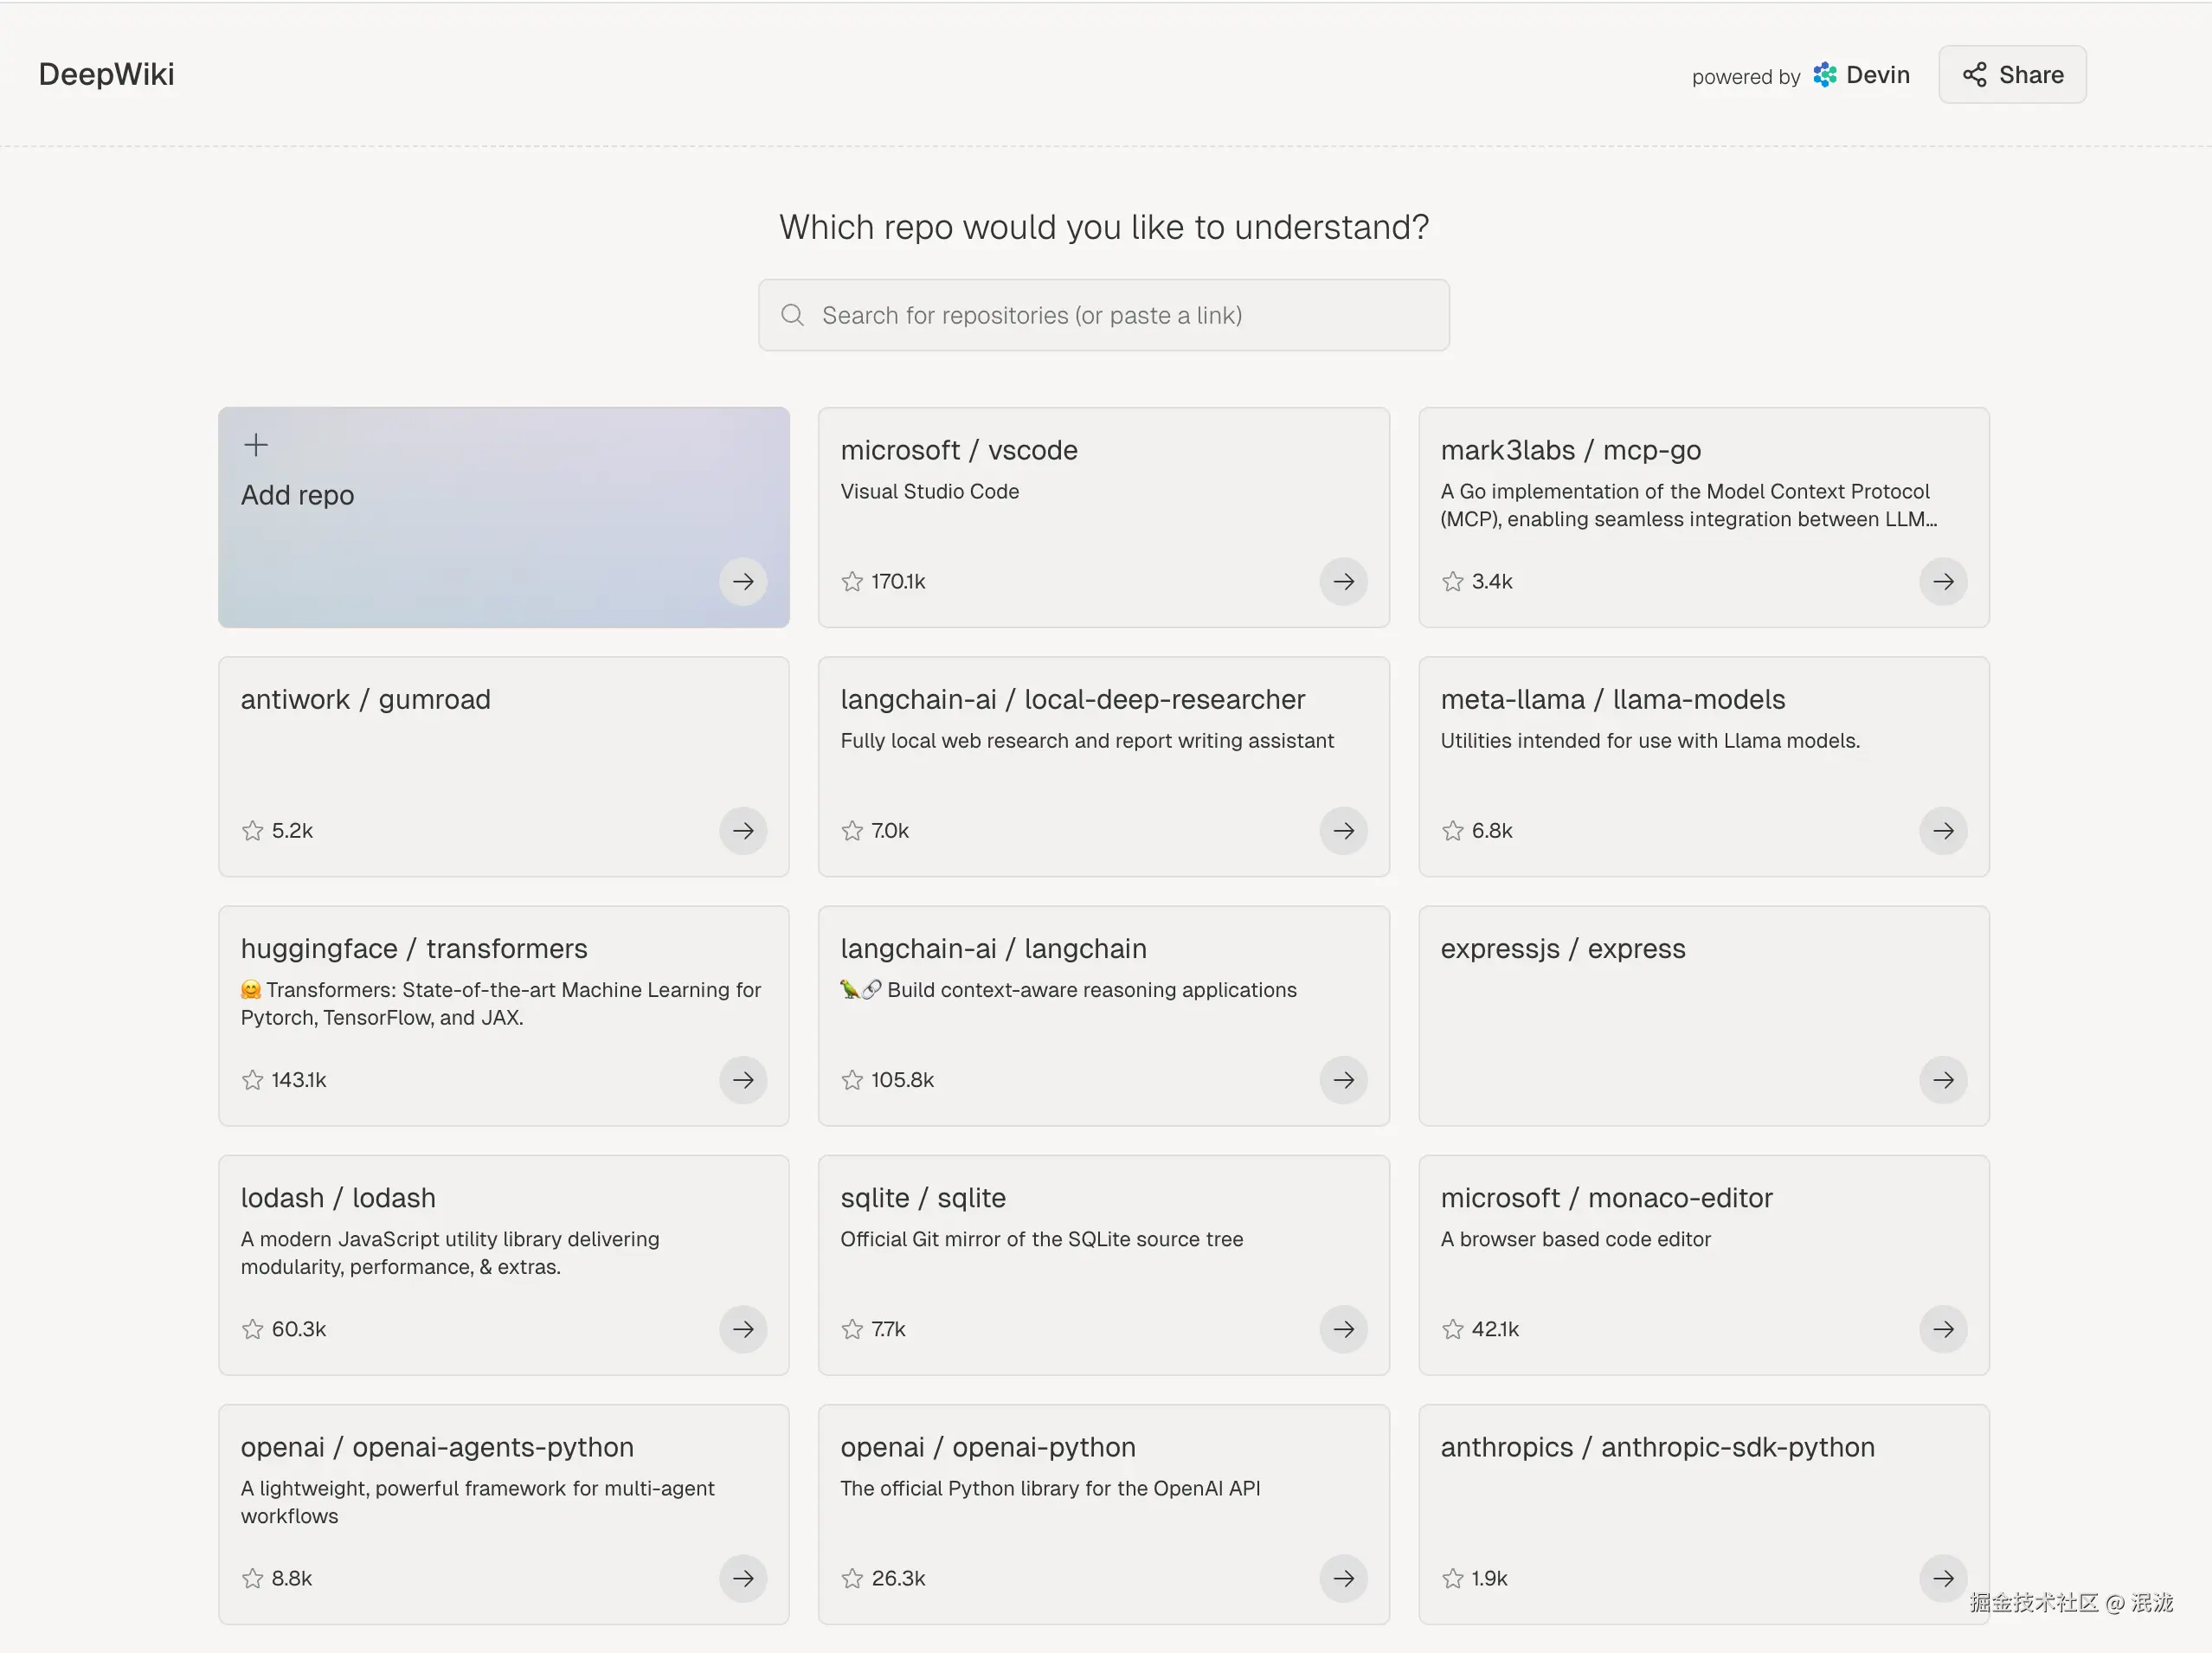Open arrow for lodash / lodash
The width and height of the screenshot is (2212, 1653).
pyautogui.click(x=743, y=1329)
